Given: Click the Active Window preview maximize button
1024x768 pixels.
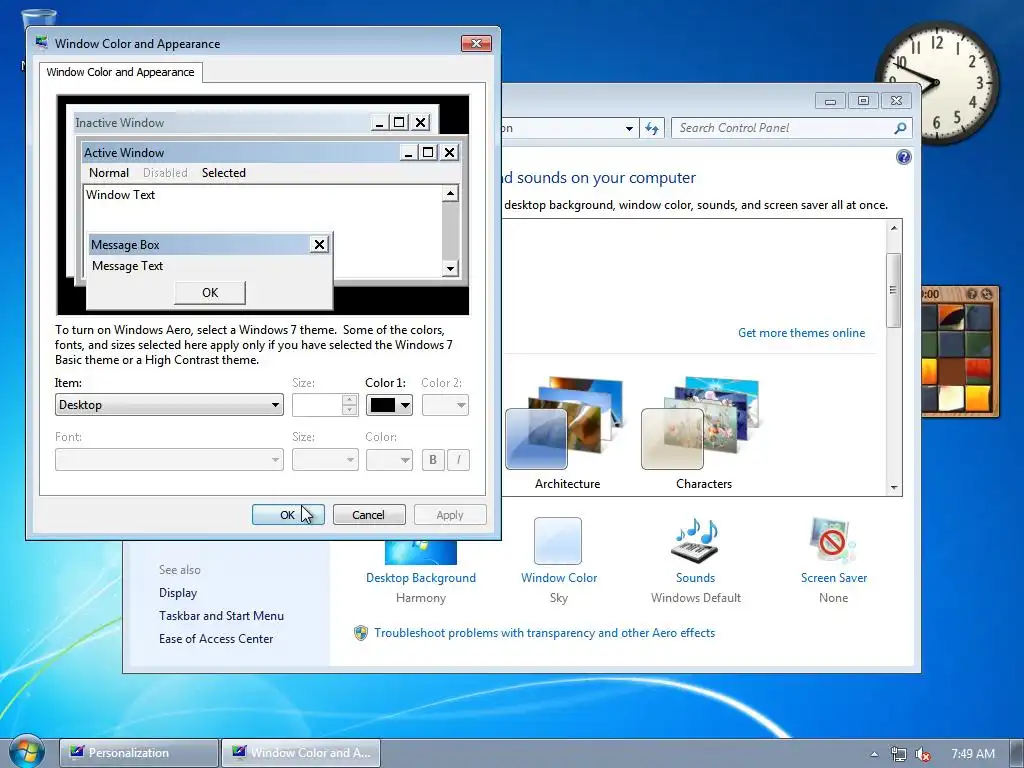Looking at the screenshot, I should [x=428, y=152].
